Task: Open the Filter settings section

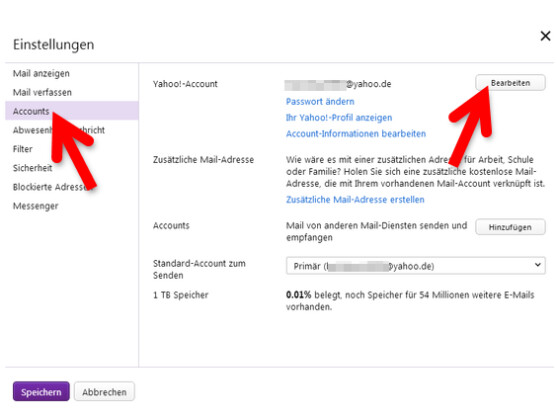Action: point(23,149)
